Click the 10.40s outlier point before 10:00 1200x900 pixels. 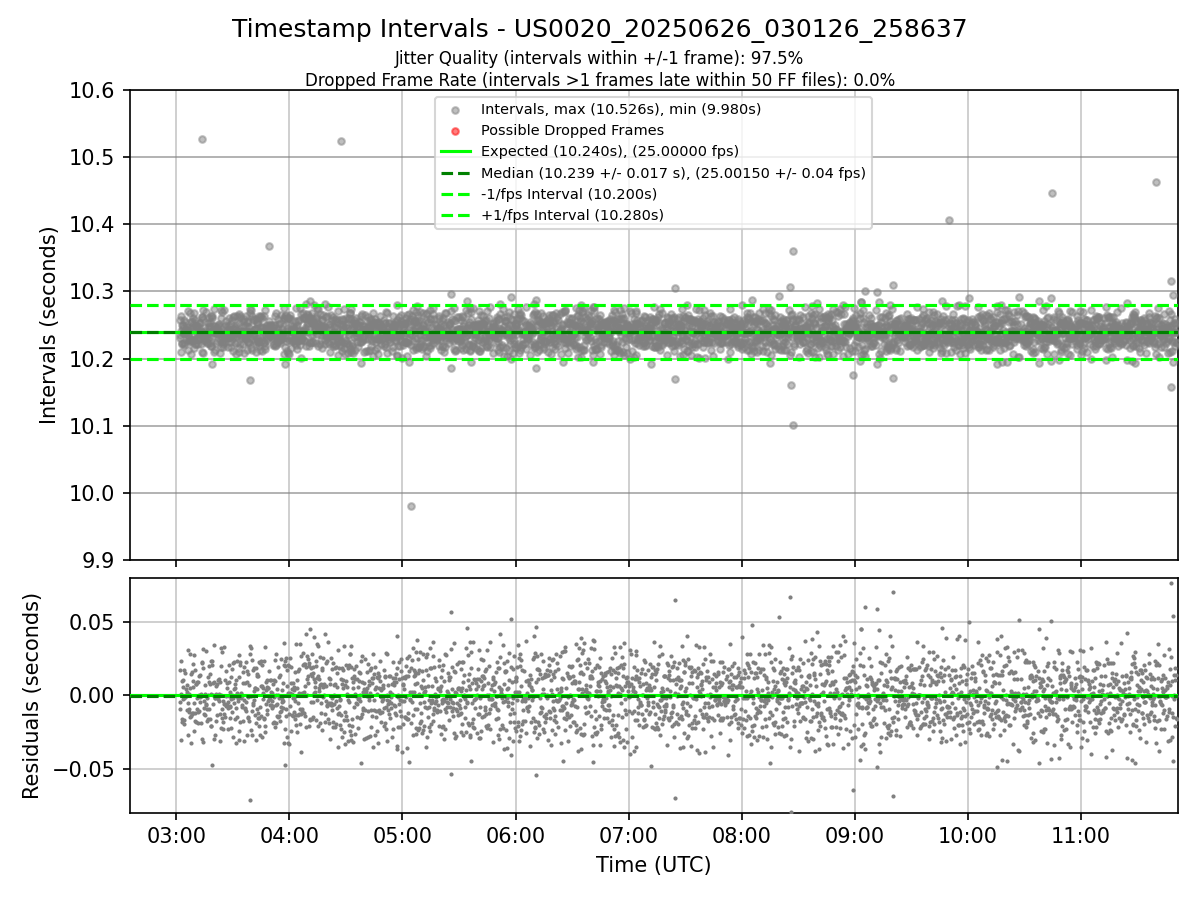pyautogui.click(x=949, y=220)
